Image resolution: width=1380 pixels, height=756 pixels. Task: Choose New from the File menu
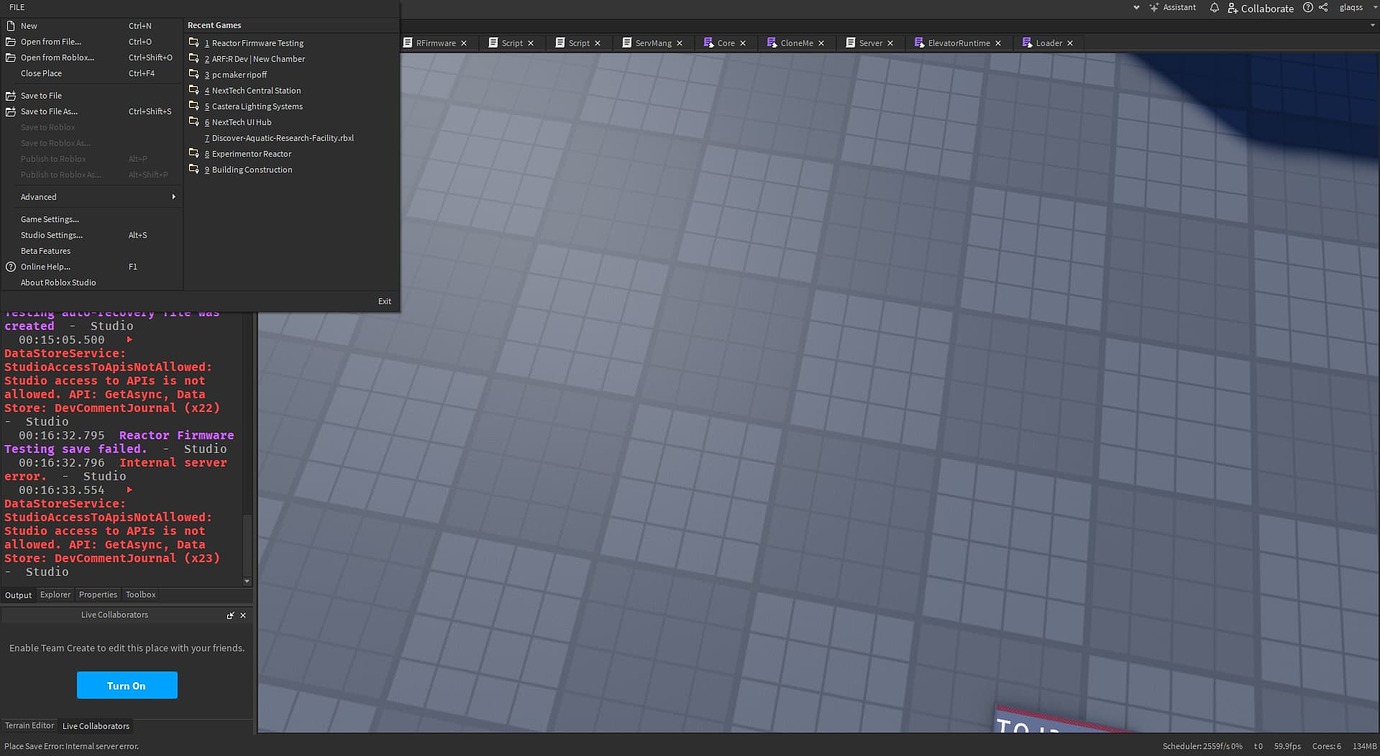point(92,26)
